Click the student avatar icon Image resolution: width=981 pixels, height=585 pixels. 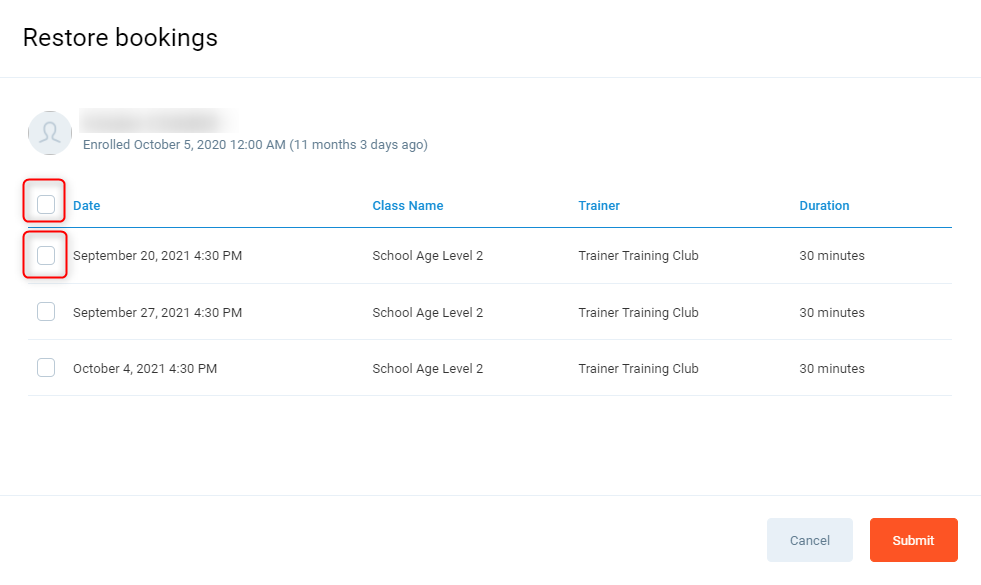pyautogui.click(x=50, y=132)
